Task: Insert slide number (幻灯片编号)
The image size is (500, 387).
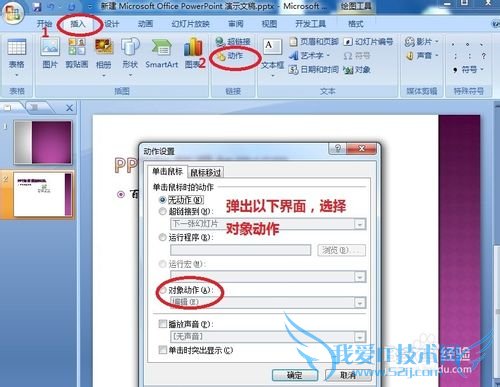Action: [x=368, y=42]
